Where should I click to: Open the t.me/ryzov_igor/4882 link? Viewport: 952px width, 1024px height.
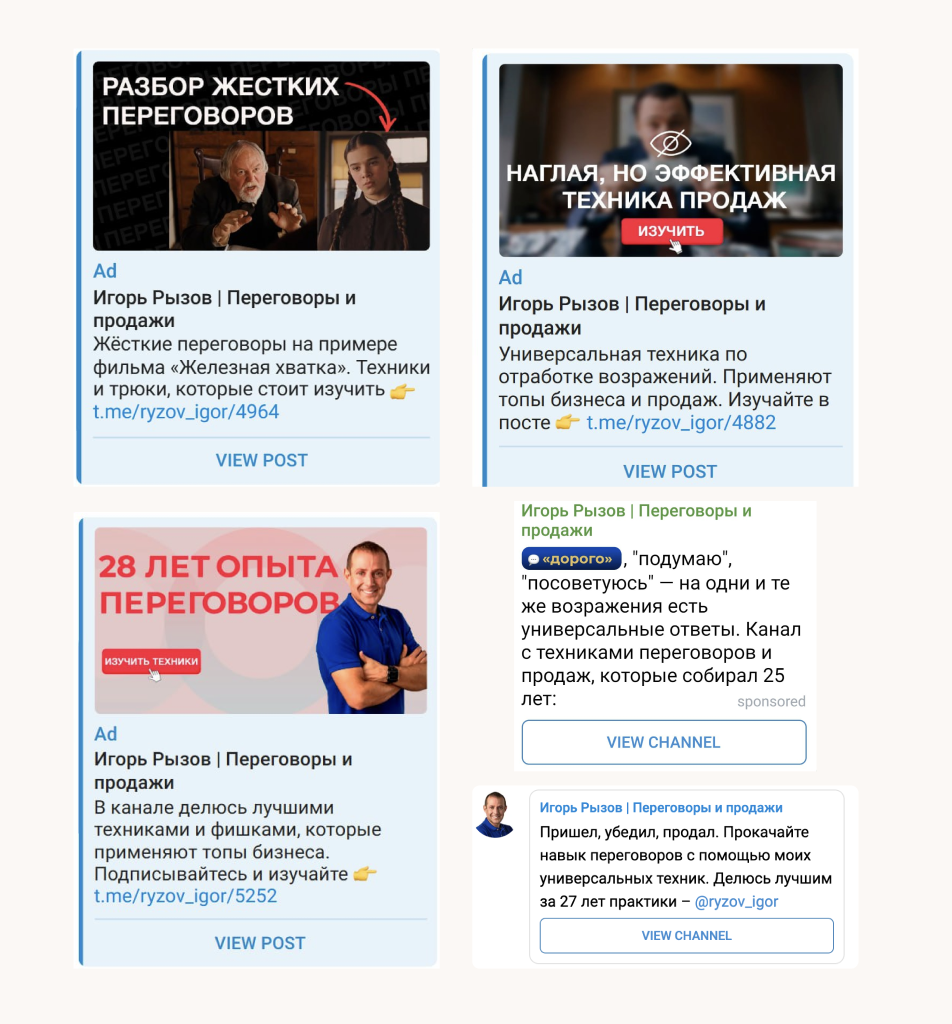(681, 423)
